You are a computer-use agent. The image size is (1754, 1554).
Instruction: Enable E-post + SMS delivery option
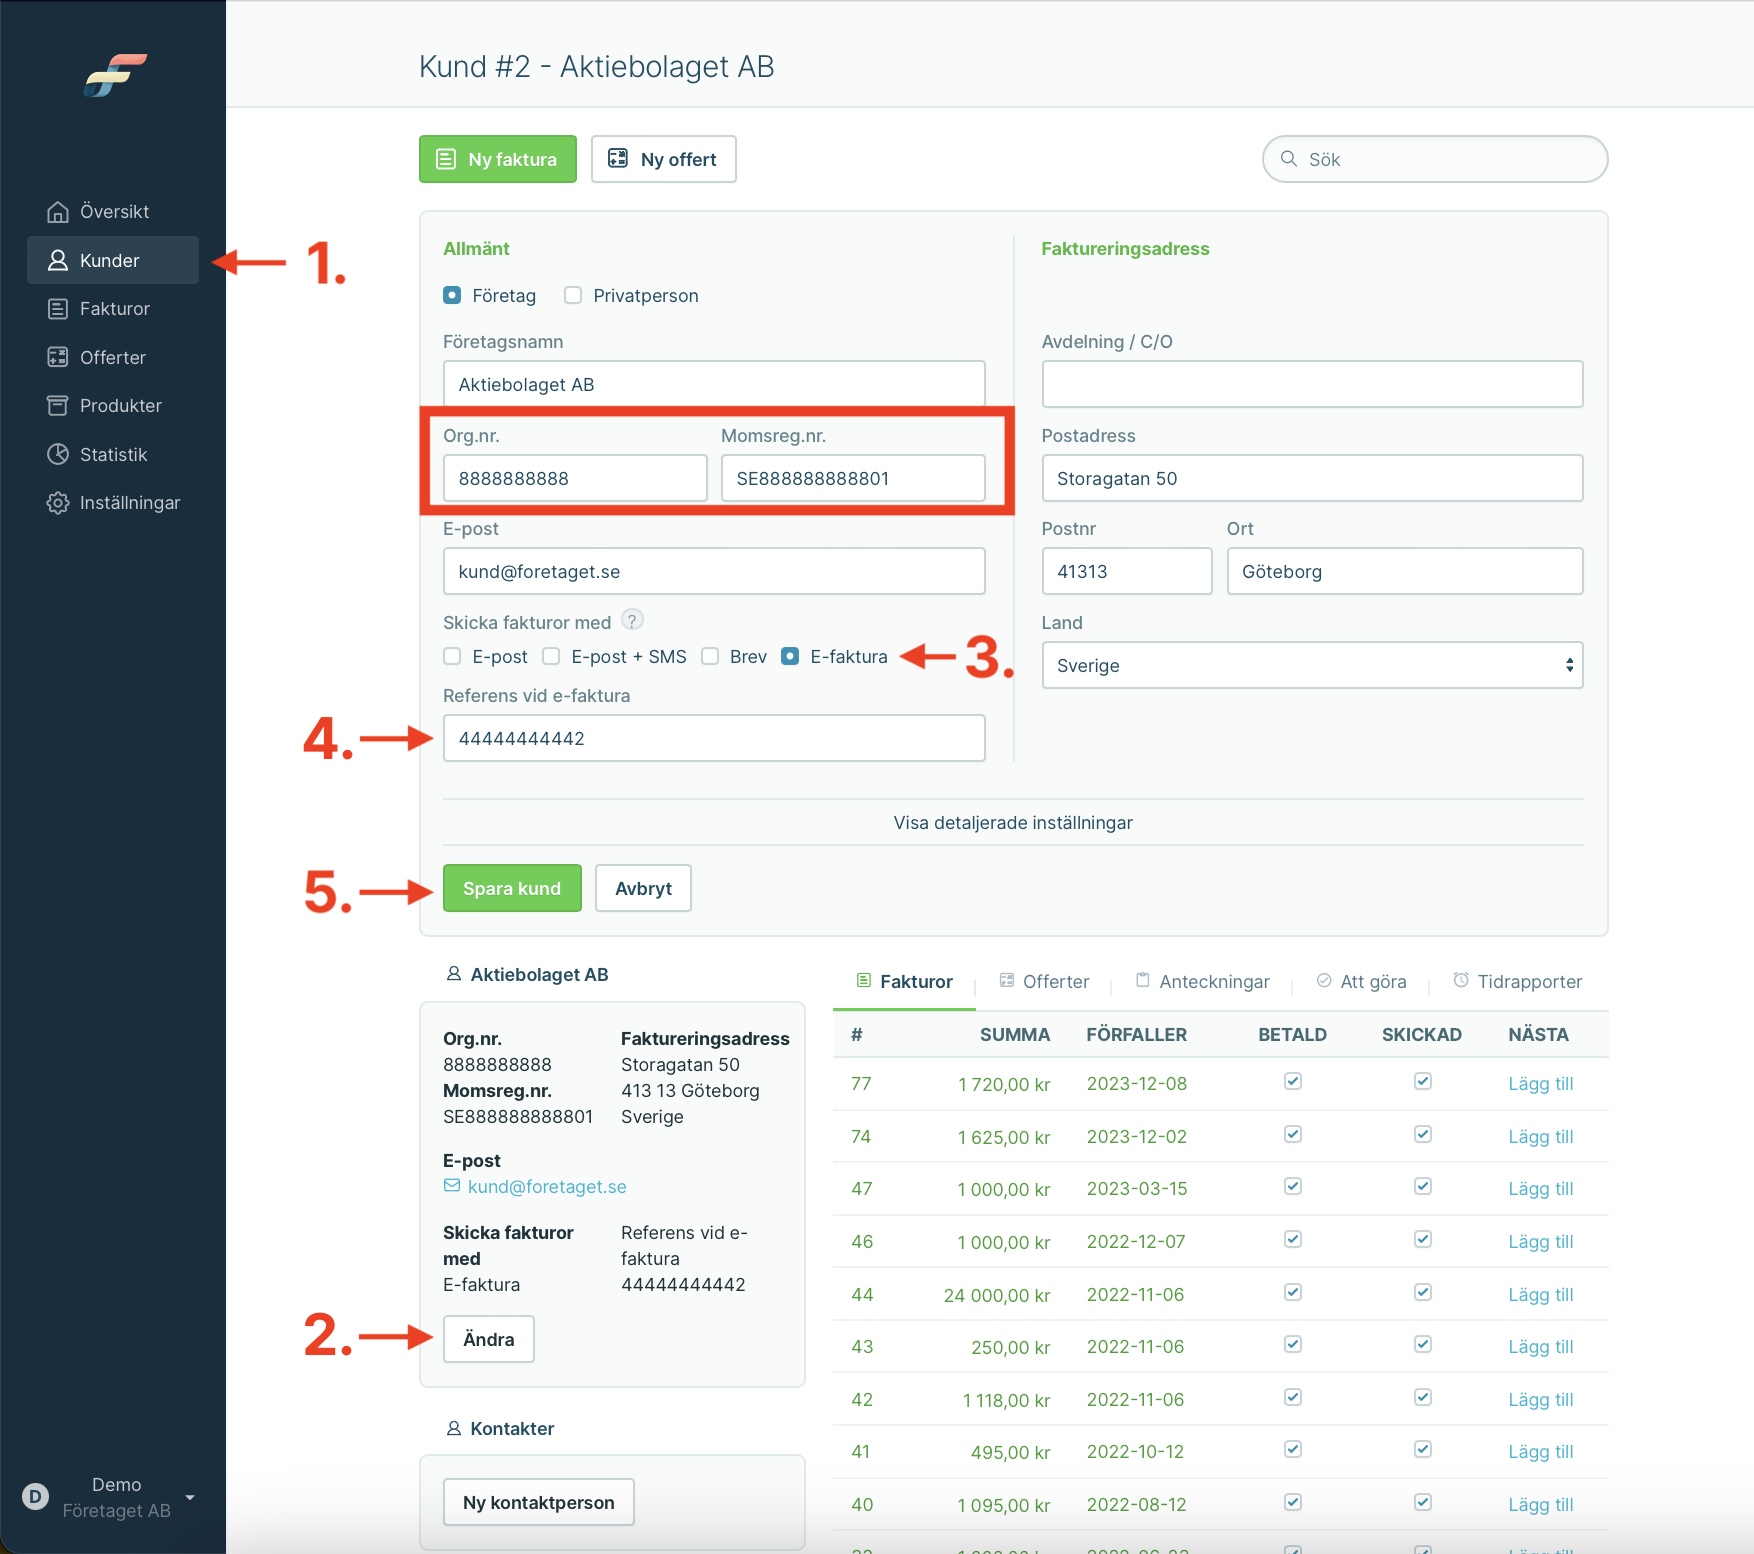click(551, 656)
